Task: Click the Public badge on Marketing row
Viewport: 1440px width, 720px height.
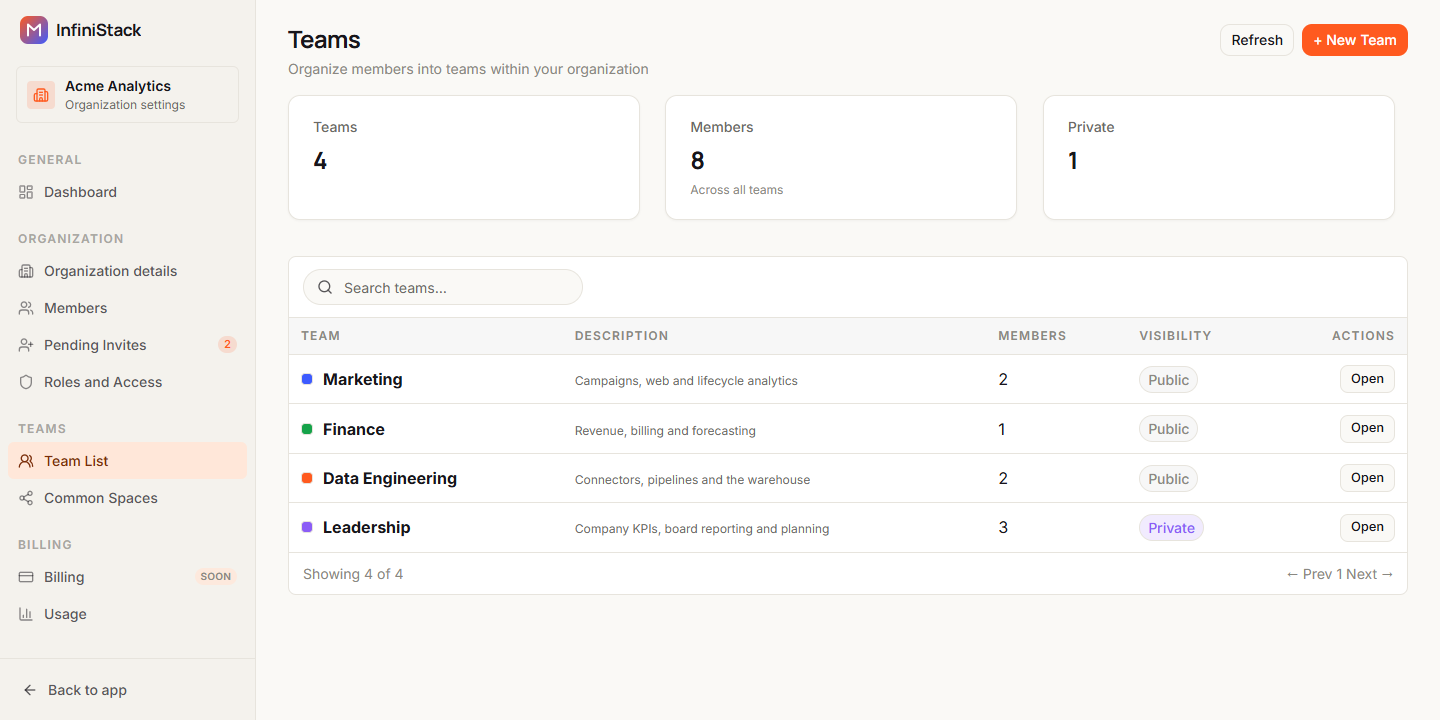Action: (1168, 380)
